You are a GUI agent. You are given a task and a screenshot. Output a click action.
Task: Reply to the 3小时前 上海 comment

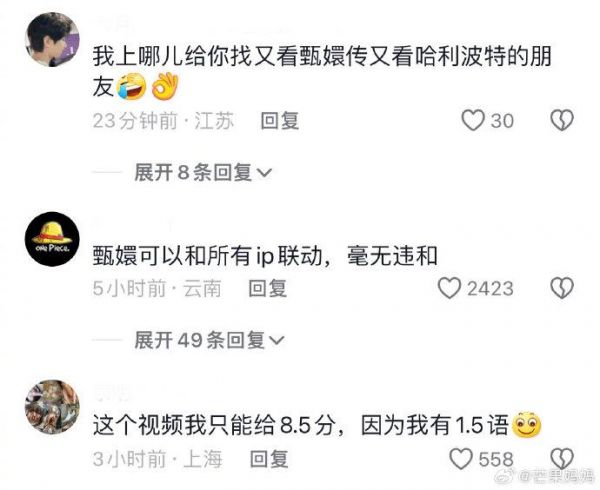click(x=269, y=459)
